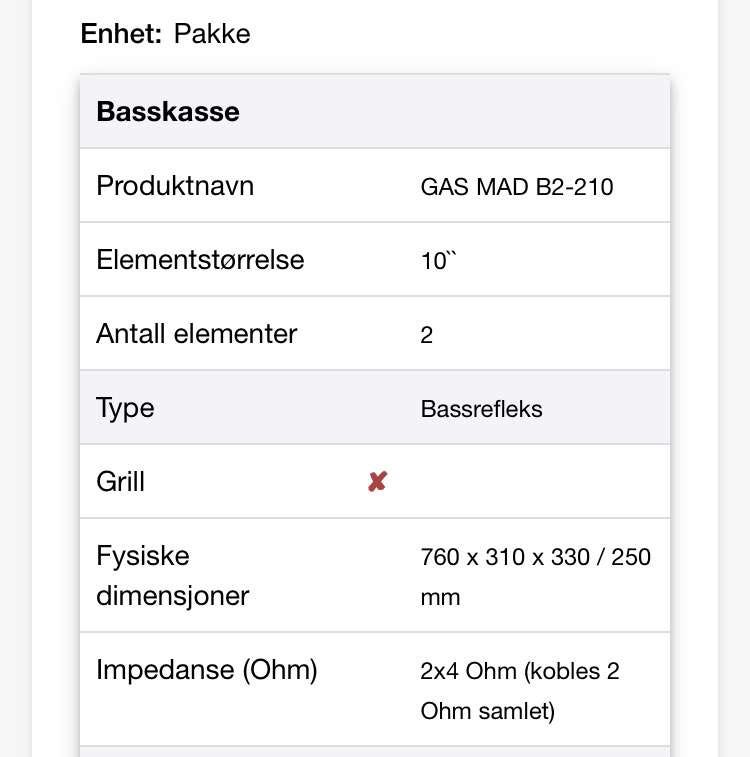The height and width of the screenshot is (757, 750).
Task: Click the Enhet label above the table
Action: point(121,33)
